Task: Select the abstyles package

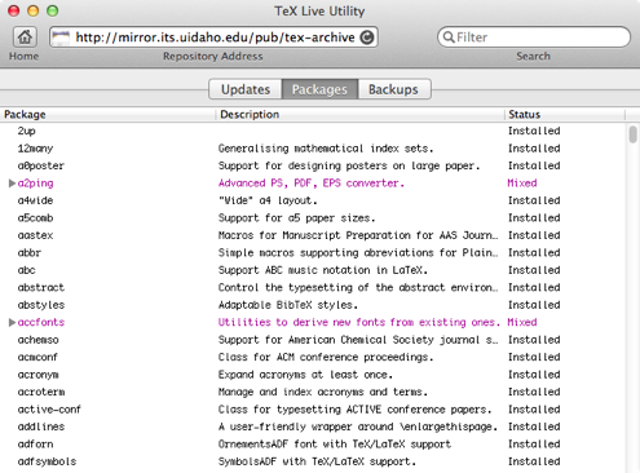Action: click(41, 305)
